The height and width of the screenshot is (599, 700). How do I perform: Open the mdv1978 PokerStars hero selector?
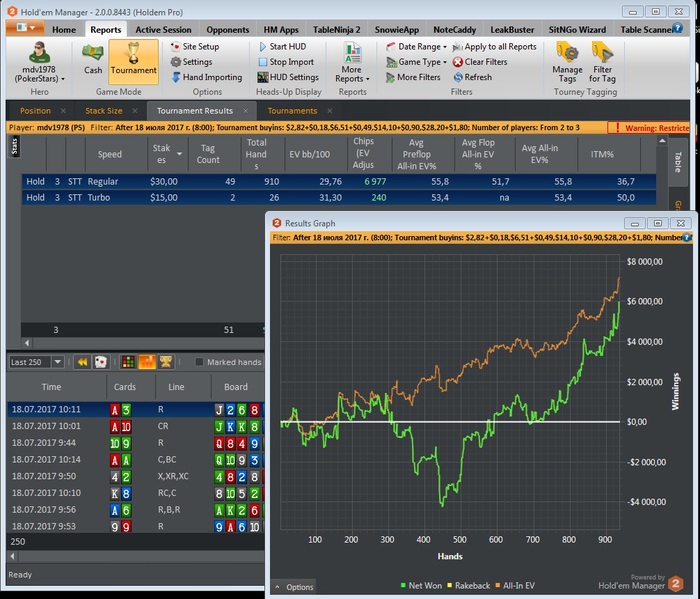(x=39, y=62)
